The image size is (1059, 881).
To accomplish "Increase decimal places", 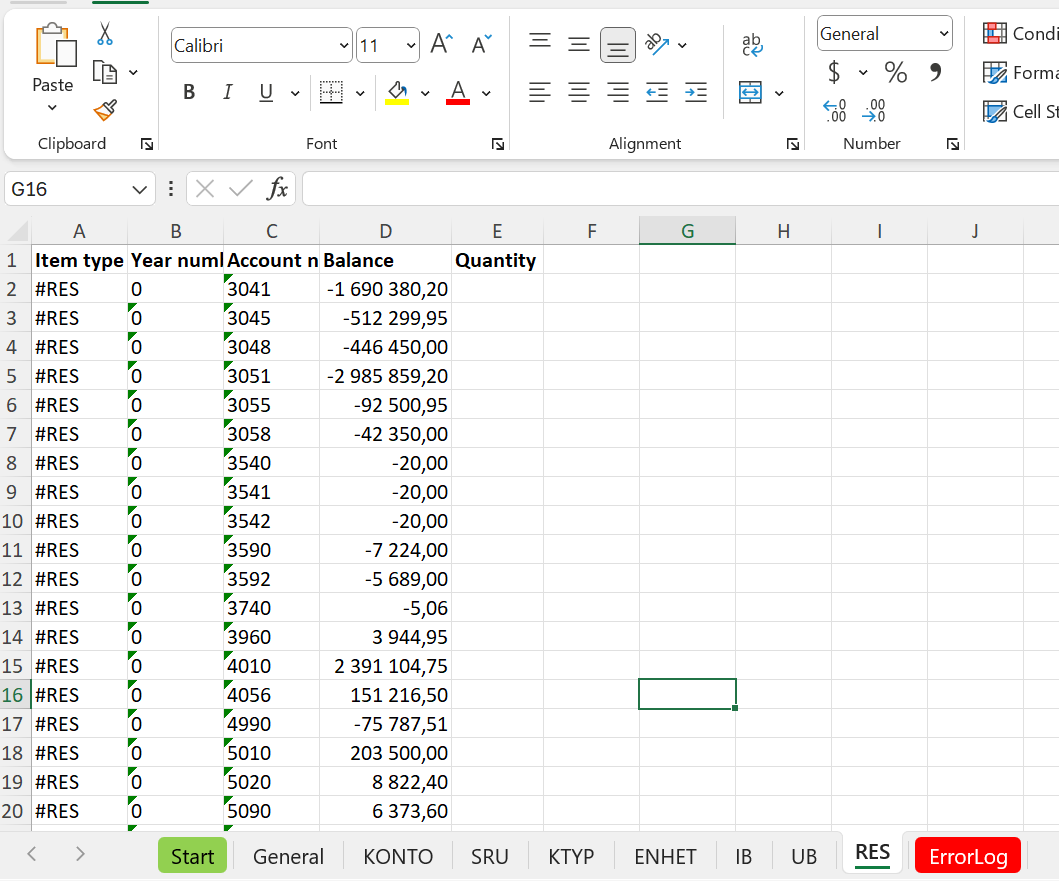I will pos(835,108).
